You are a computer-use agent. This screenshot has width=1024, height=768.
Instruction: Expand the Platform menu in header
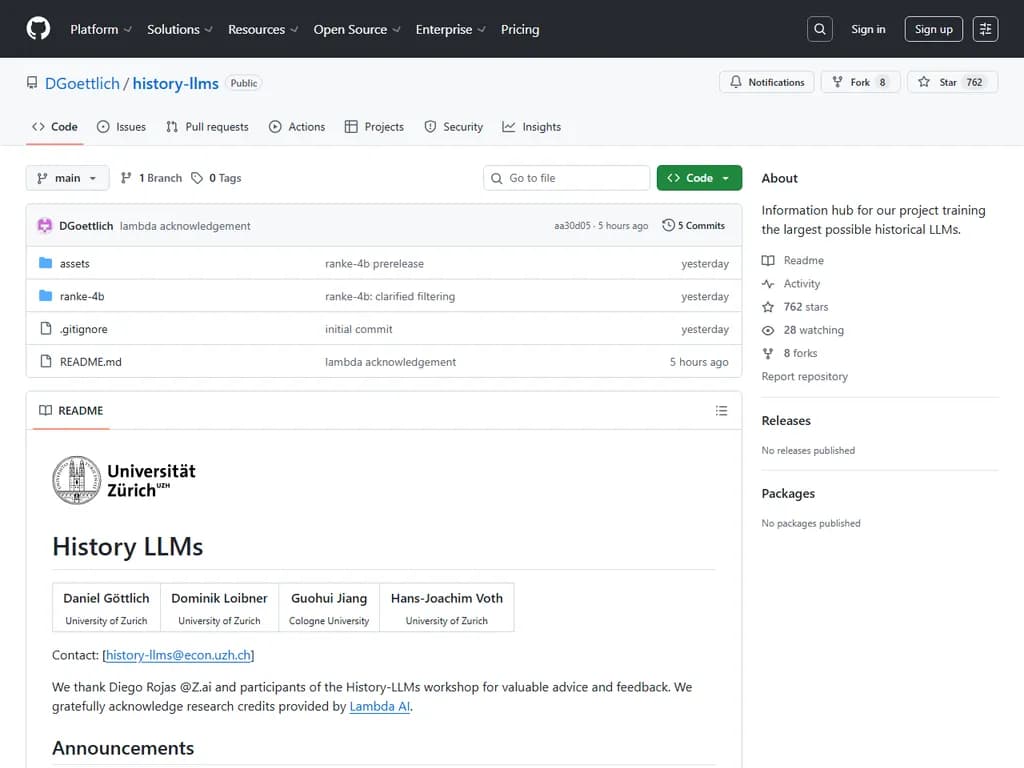pyautogui.click(x=101, y=29)
